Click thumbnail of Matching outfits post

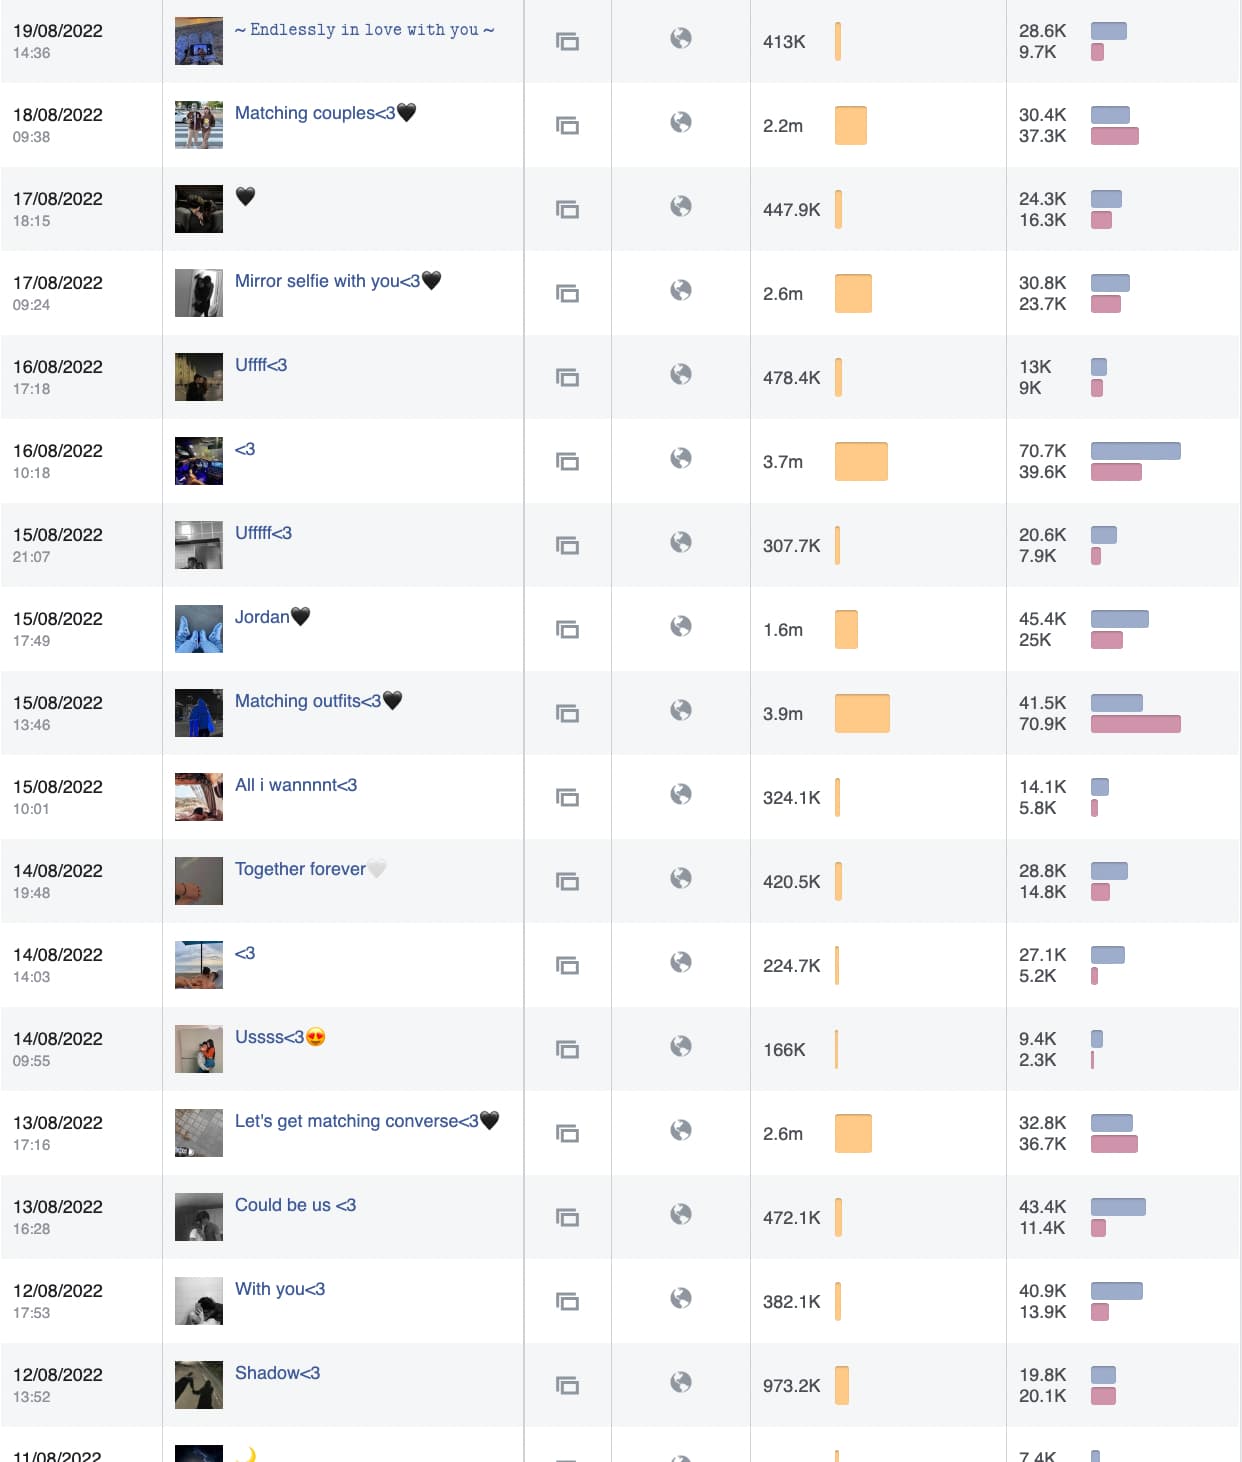point(199,713)
